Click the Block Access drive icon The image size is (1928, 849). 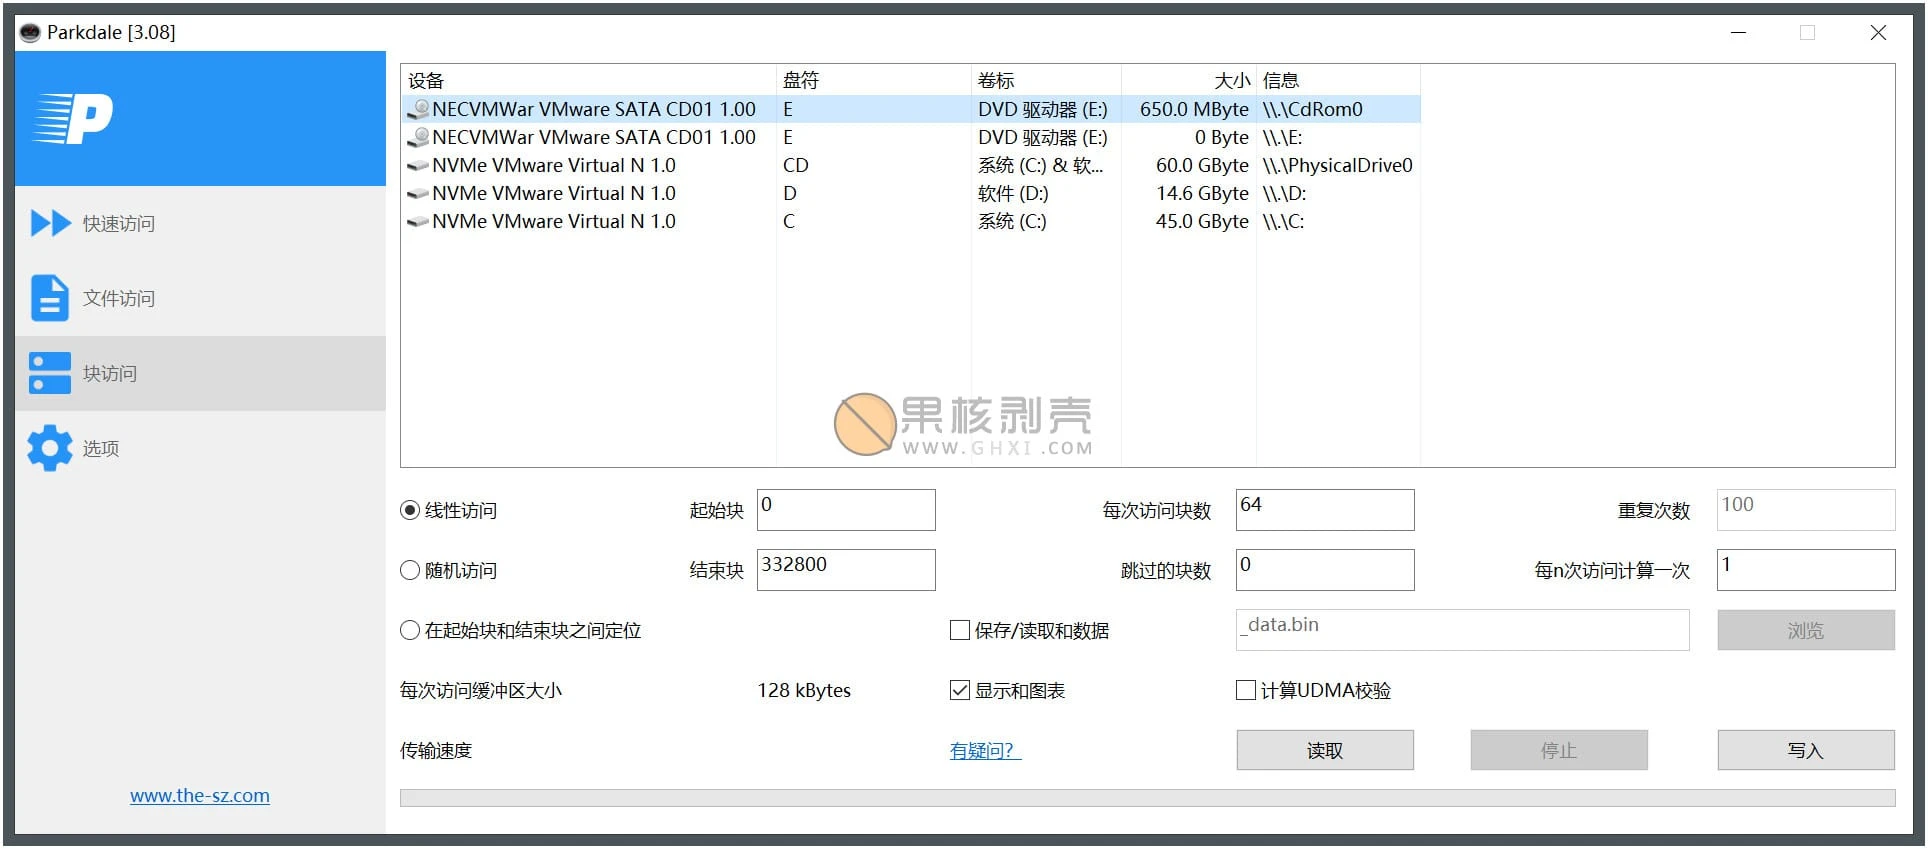pos(50,373)
